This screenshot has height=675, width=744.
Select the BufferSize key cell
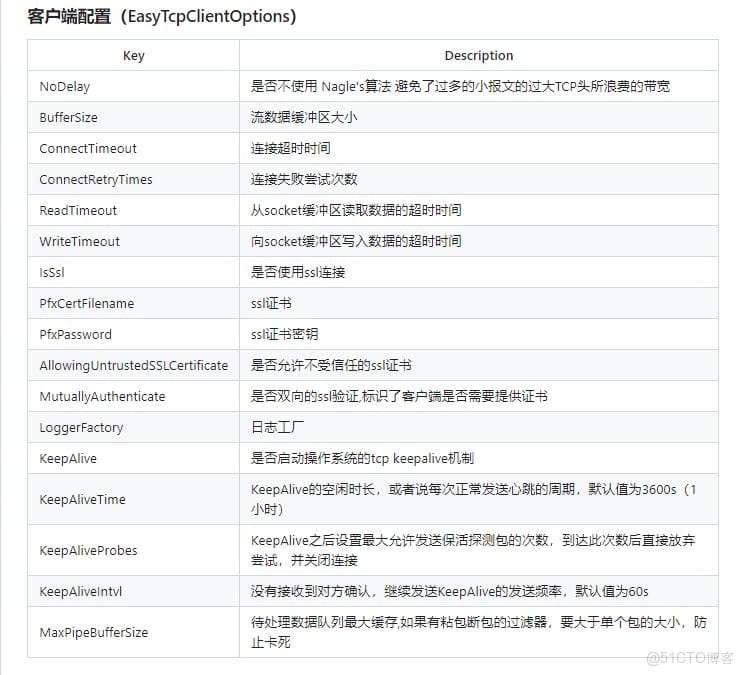tap(133, 117)
